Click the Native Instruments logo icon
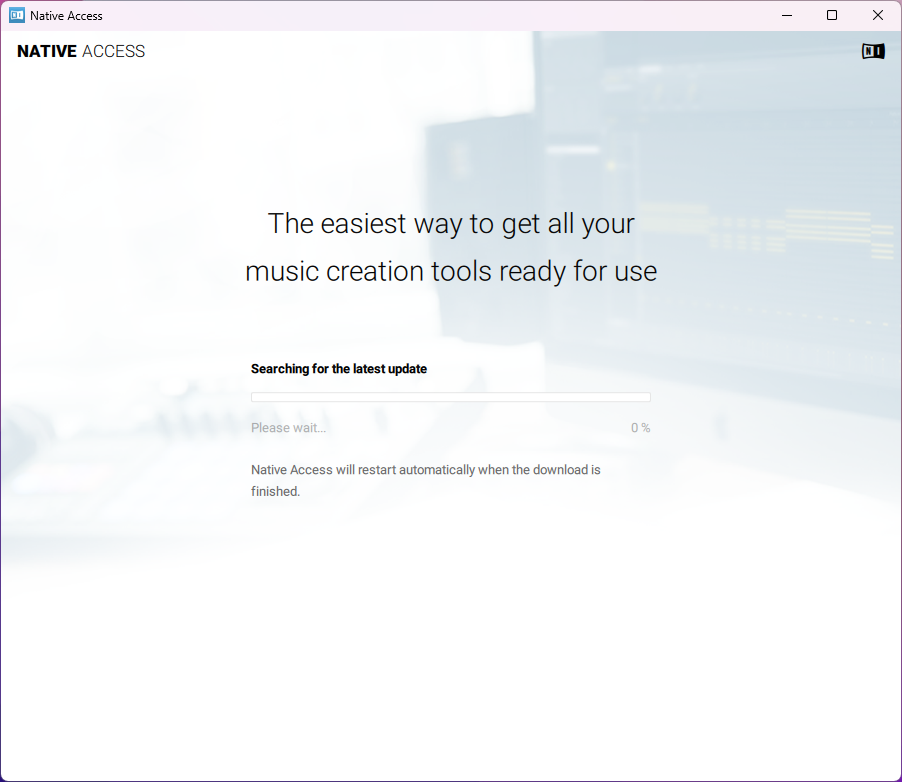Screen dimensions: 902x782 coord(873,52)
